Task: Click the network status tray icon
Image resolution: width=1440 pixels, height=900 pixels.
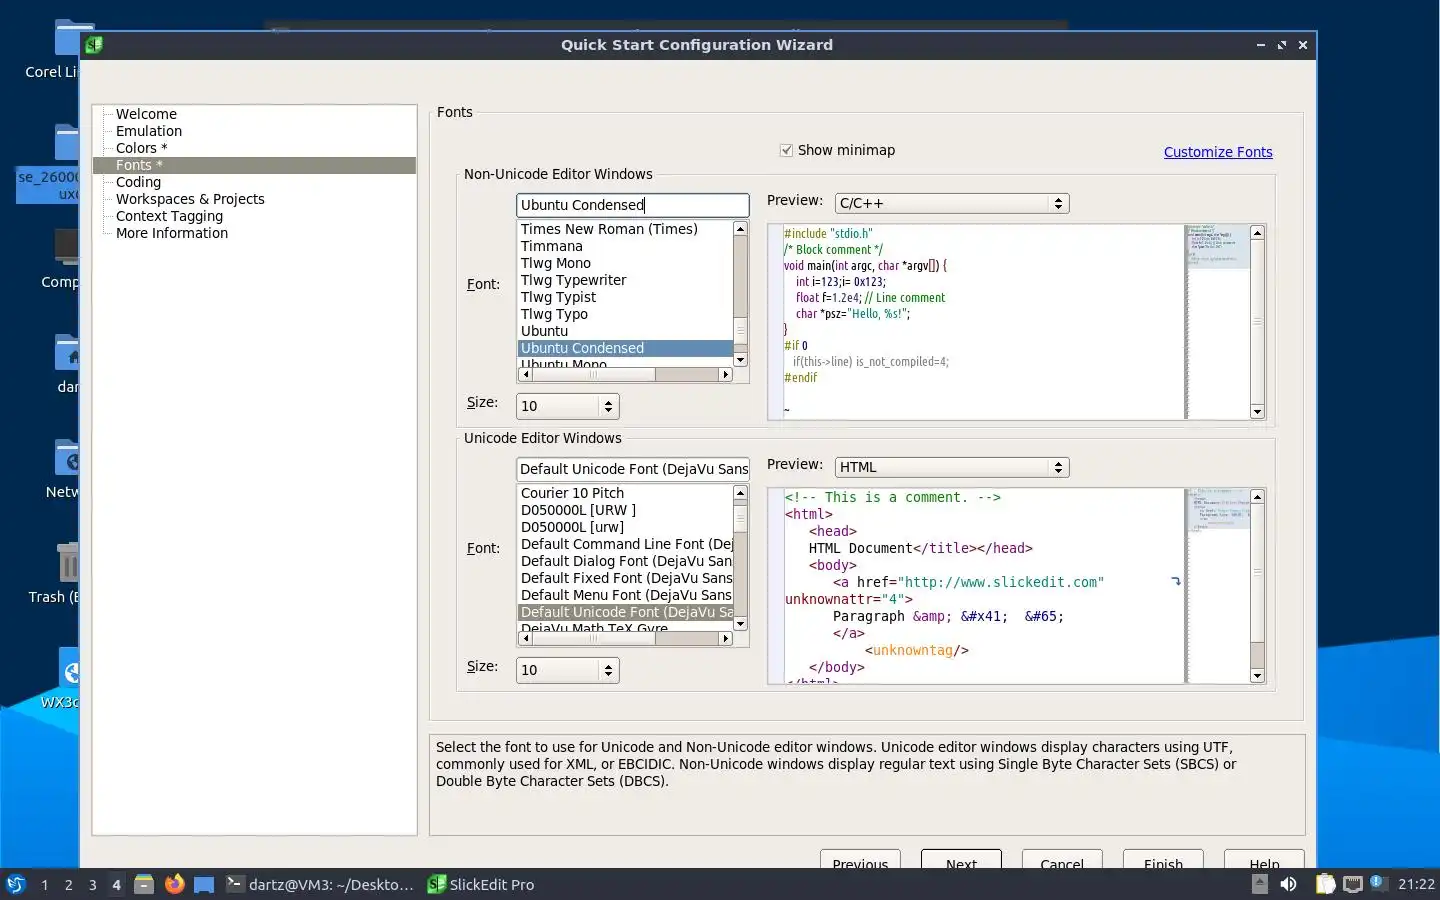Action: (x=1353, y=884)
